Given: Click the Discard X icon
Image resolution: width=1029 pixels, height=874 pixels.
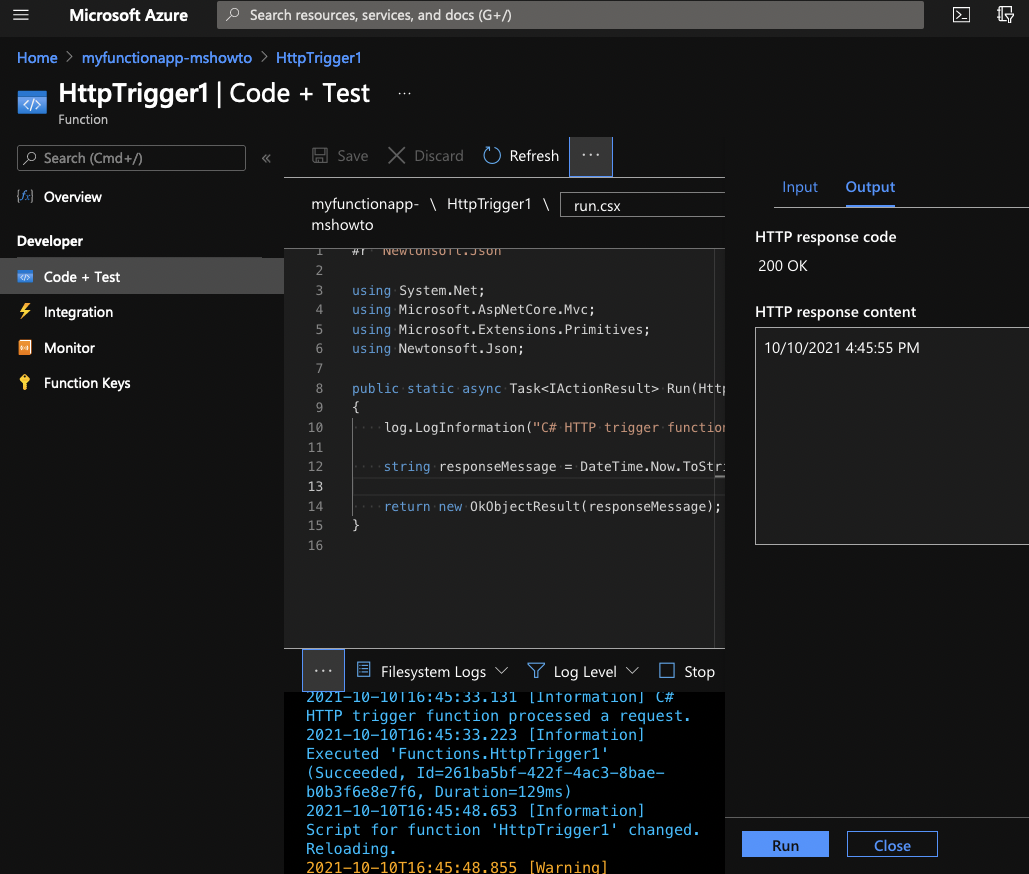Looking at the screenshot, I should 396,156.
